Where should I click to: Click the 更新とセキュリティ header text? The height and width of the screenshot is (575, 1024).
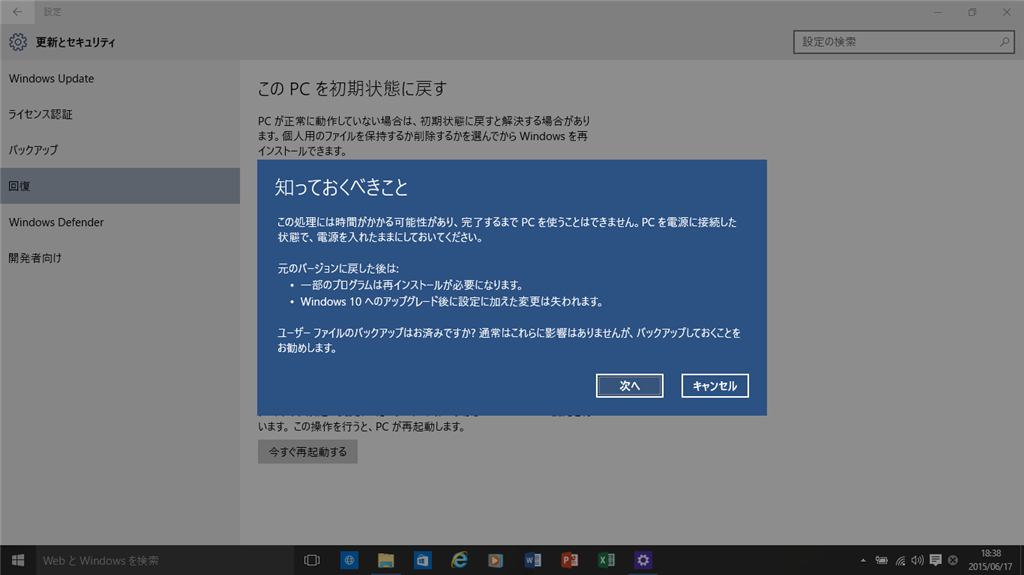tap(75, 42)
